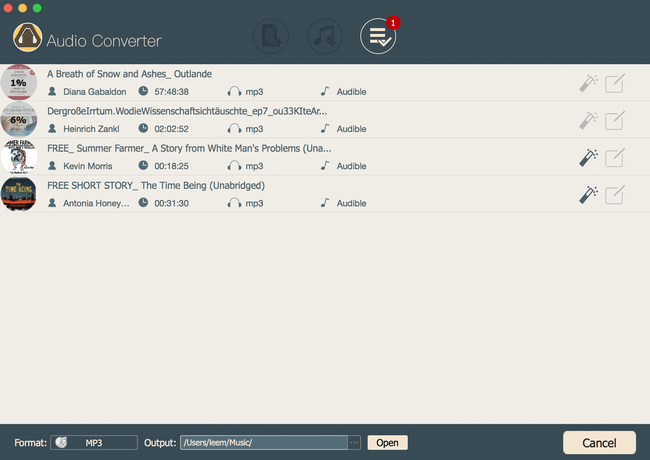Select the DergroßeIrrtum cover showing 6% progress
Image resolution: width=650 pixels, height=460 pixels.
point(19,120)
